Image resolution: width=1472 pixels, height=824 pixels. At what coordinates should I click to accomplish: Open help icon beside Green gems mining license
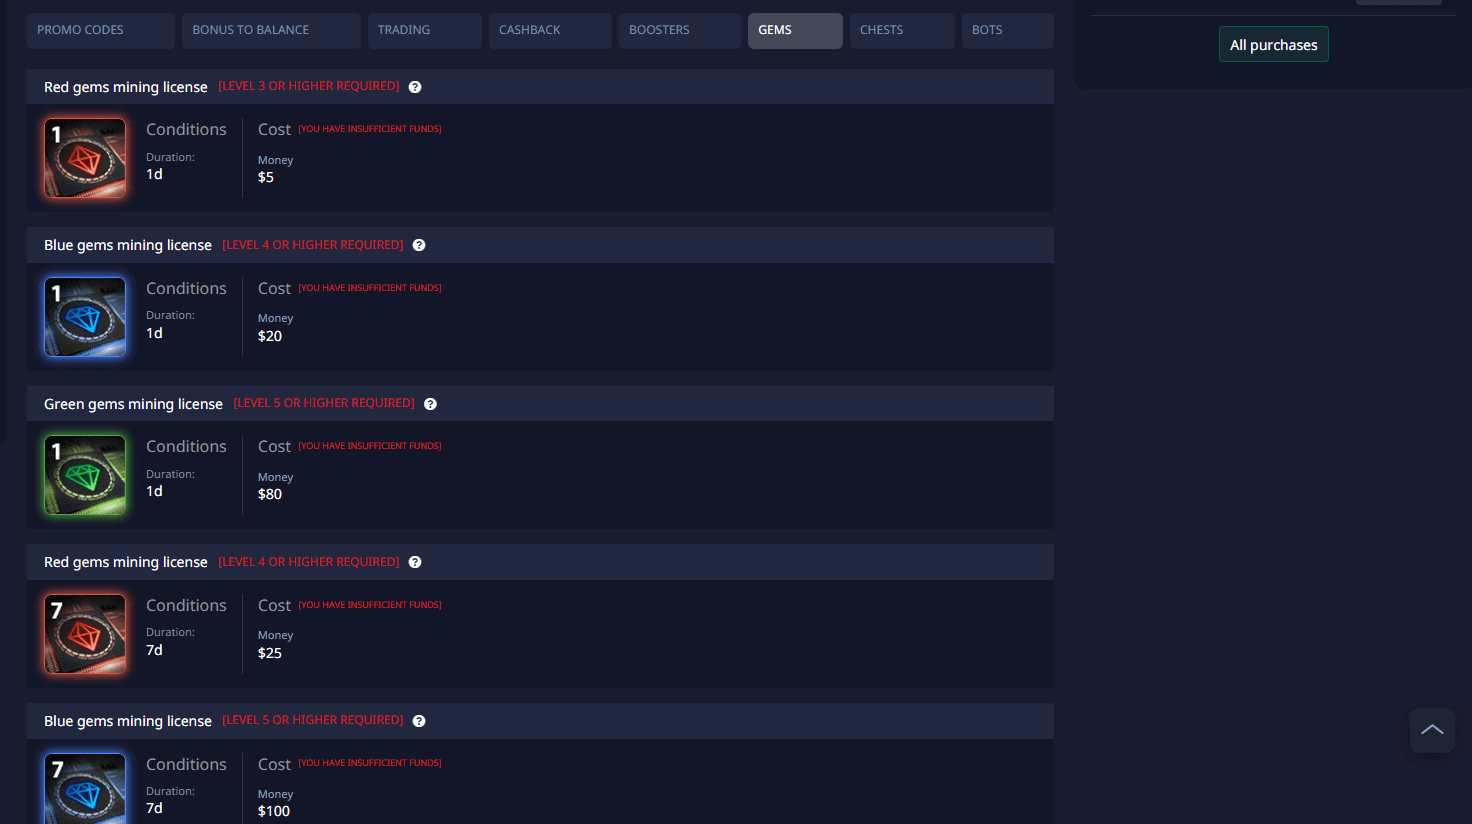pos(430,404)
